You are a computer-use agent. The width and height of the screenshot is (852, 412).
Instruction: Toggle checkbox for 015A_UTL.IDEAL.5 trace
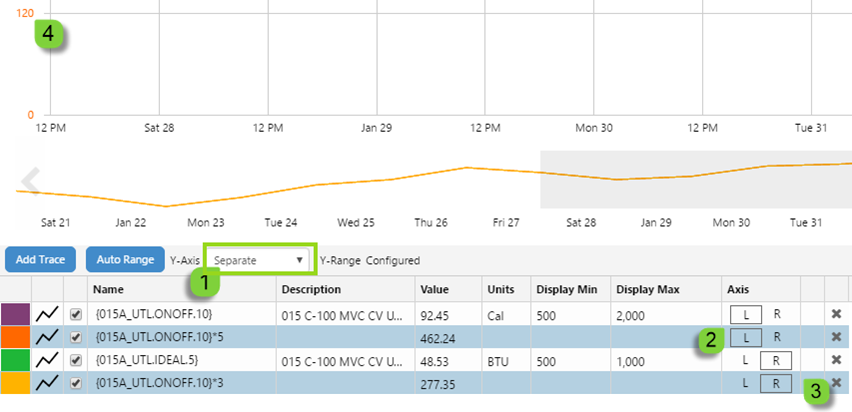coord(75,360)
